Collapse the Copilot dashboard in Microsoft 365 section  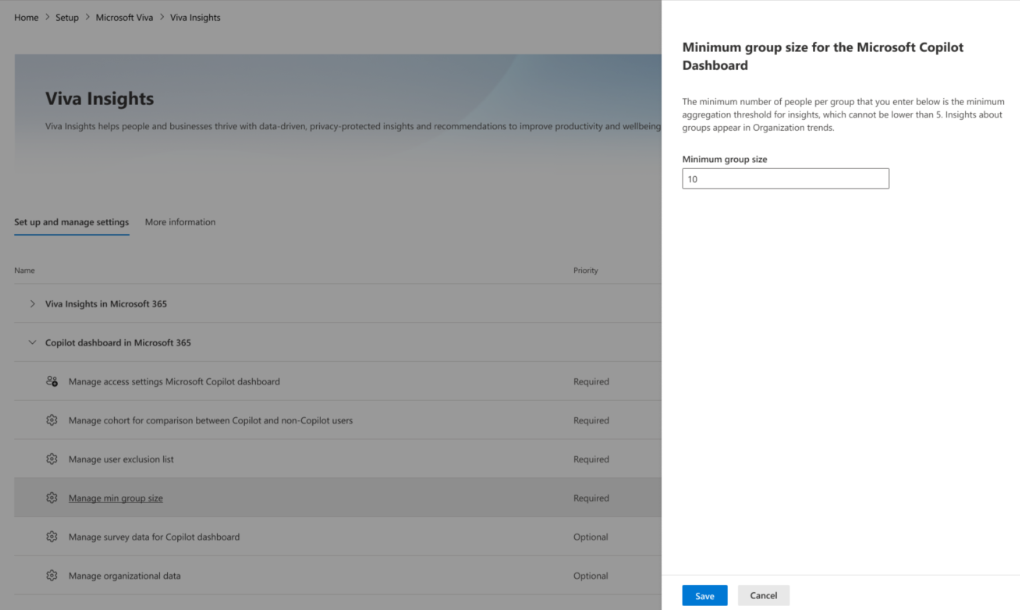(30, 342)
